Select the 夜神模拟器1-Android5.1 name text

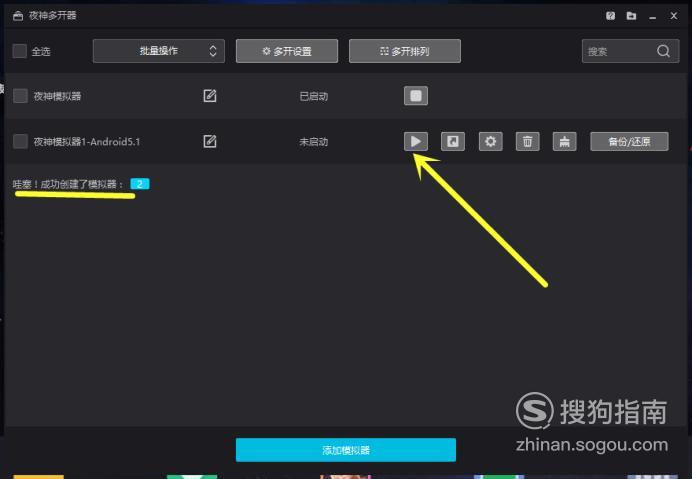pos(87,142)
